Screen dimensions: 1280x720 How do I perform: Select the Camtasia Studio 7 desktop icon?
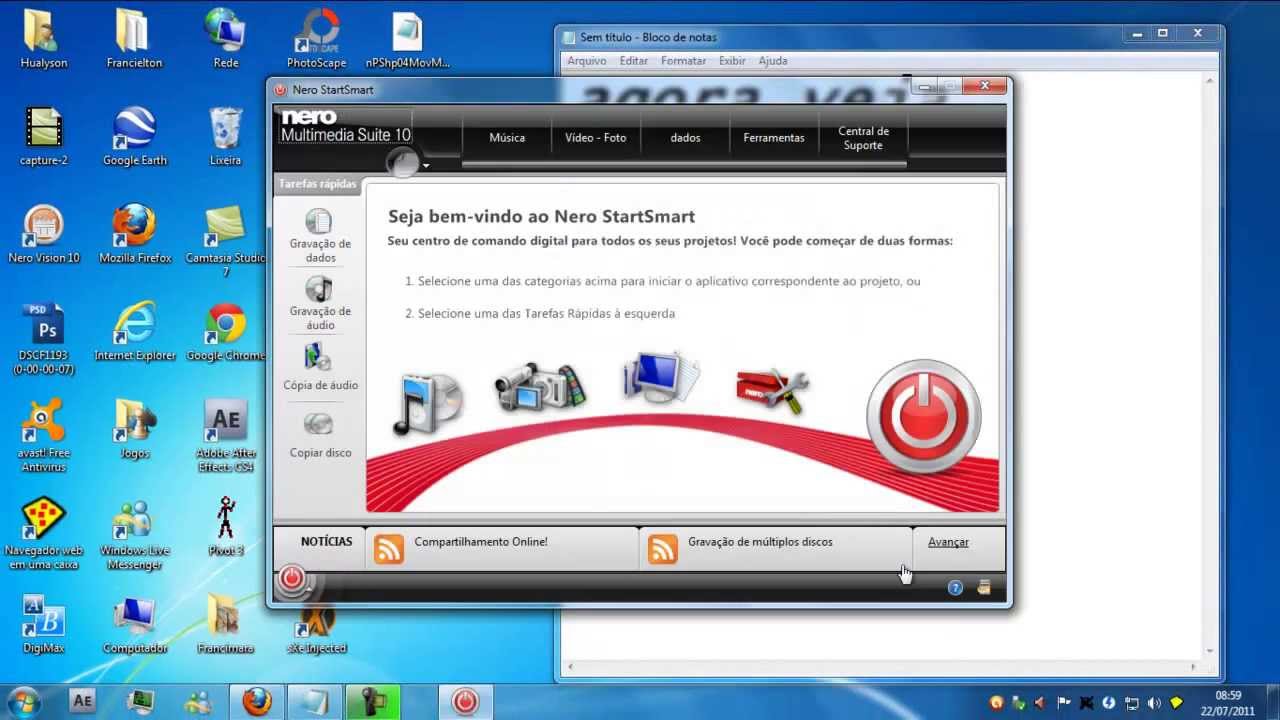tap(226, 241)
